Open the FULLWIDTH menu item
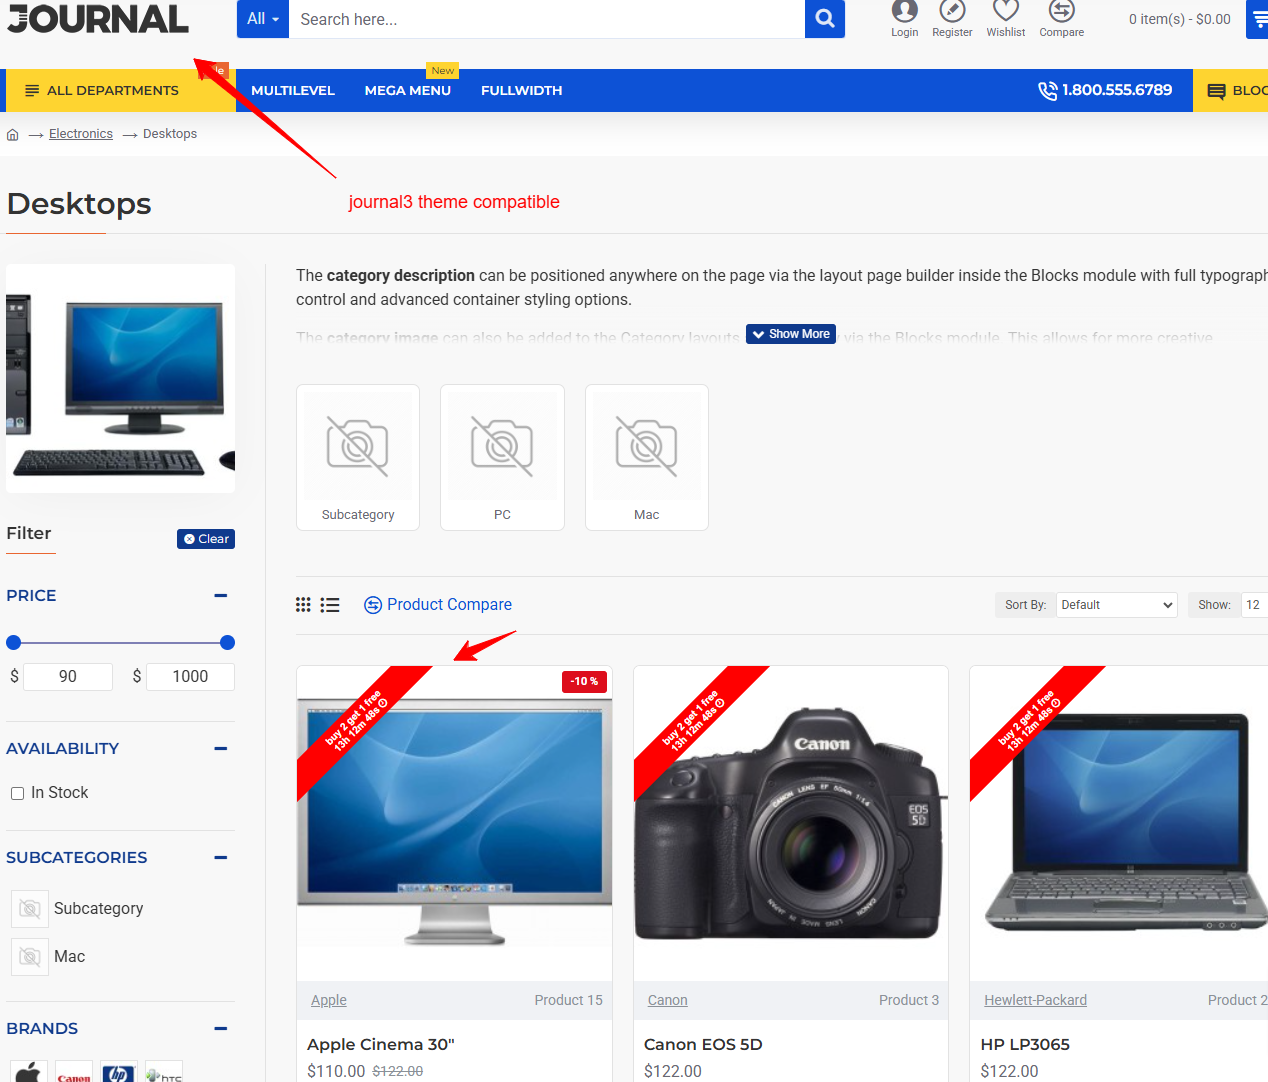This screenshot has height=1082, width=1268. (x=521, y=90)
